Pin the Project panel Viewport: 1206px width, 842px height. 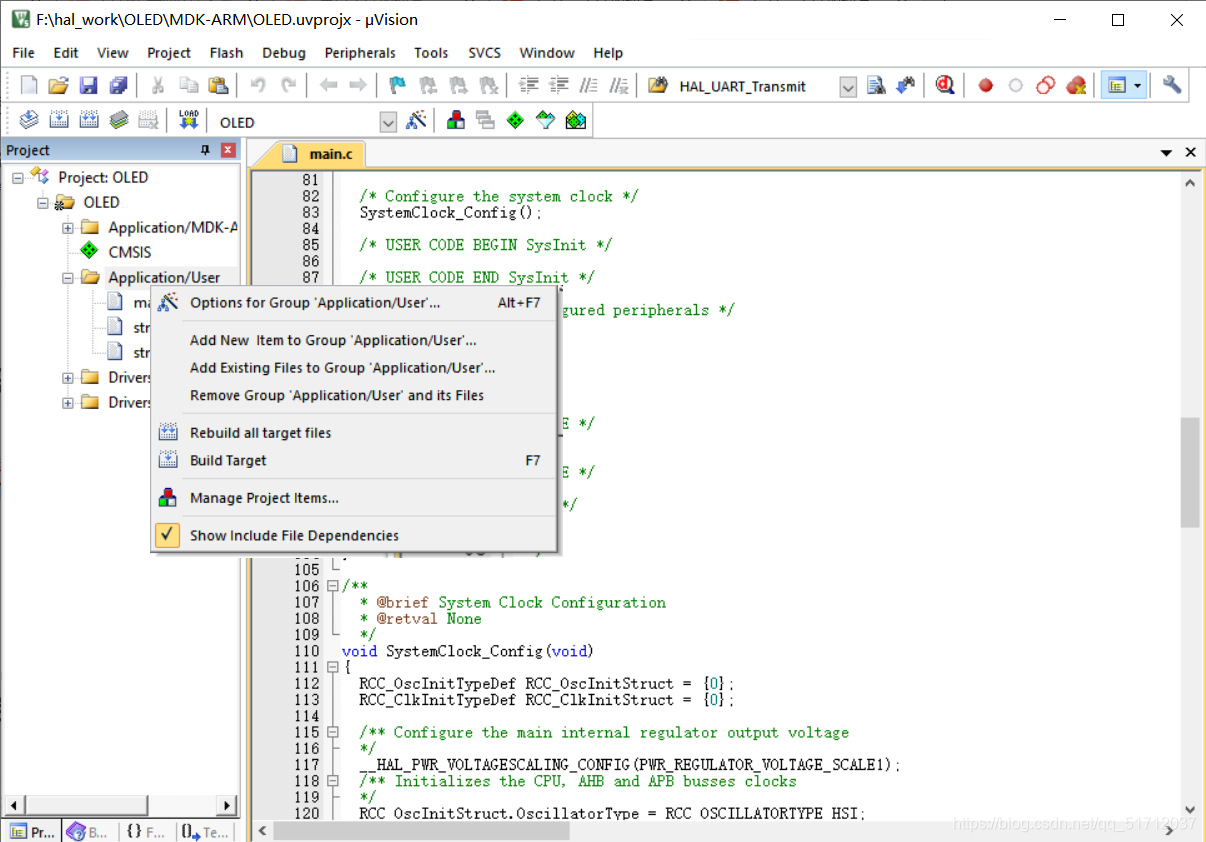pos(205,150)
